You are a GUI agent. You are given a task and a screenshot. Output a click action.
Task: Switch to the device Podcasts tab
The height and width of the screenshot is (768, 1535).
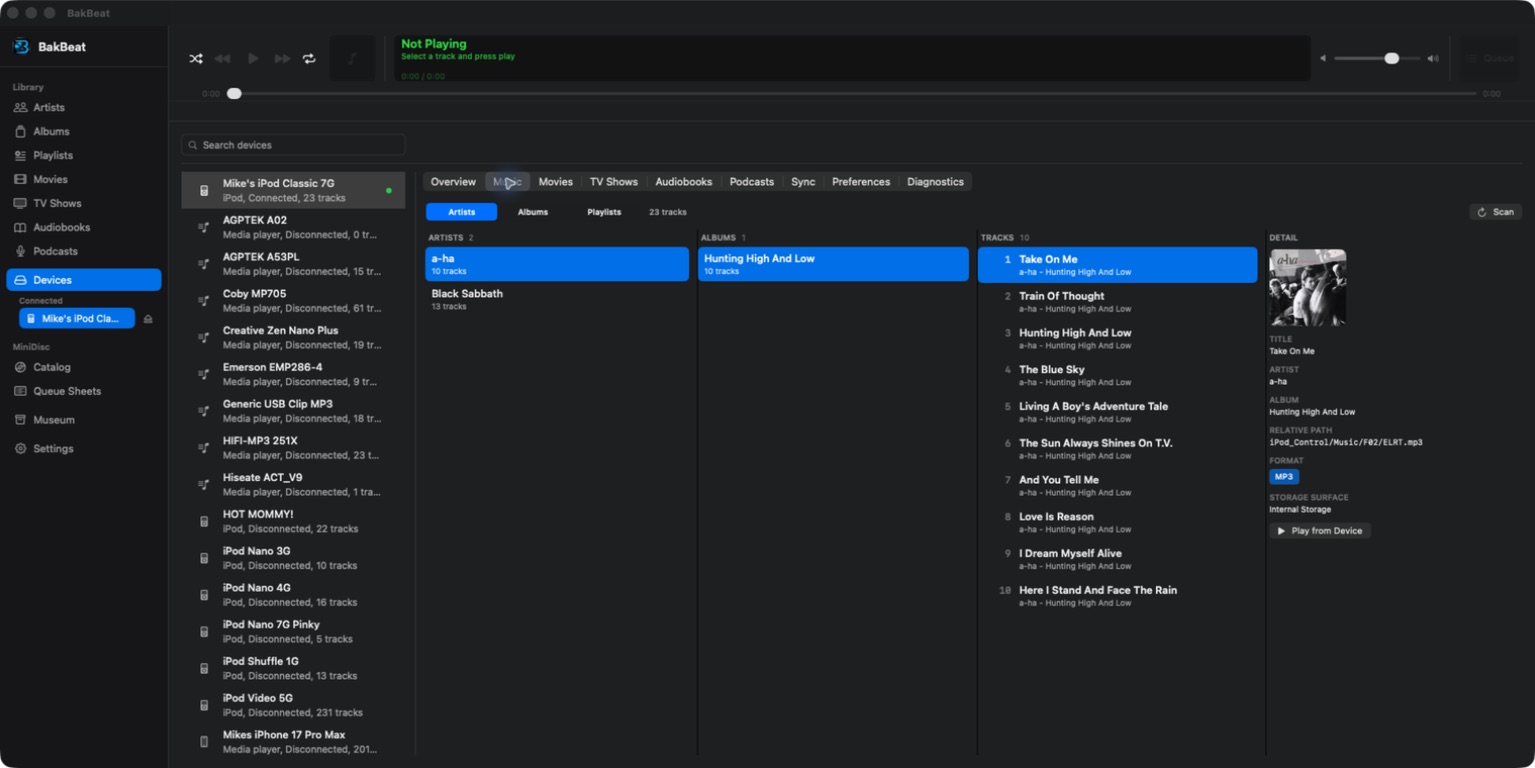752,182
